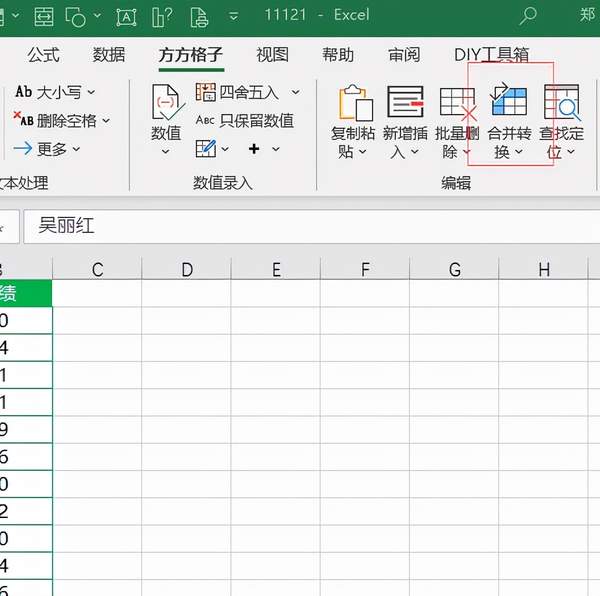Switch to the 视图 tab
The image size is (600, 596).
pyautogui.click(x=272, y=54)
